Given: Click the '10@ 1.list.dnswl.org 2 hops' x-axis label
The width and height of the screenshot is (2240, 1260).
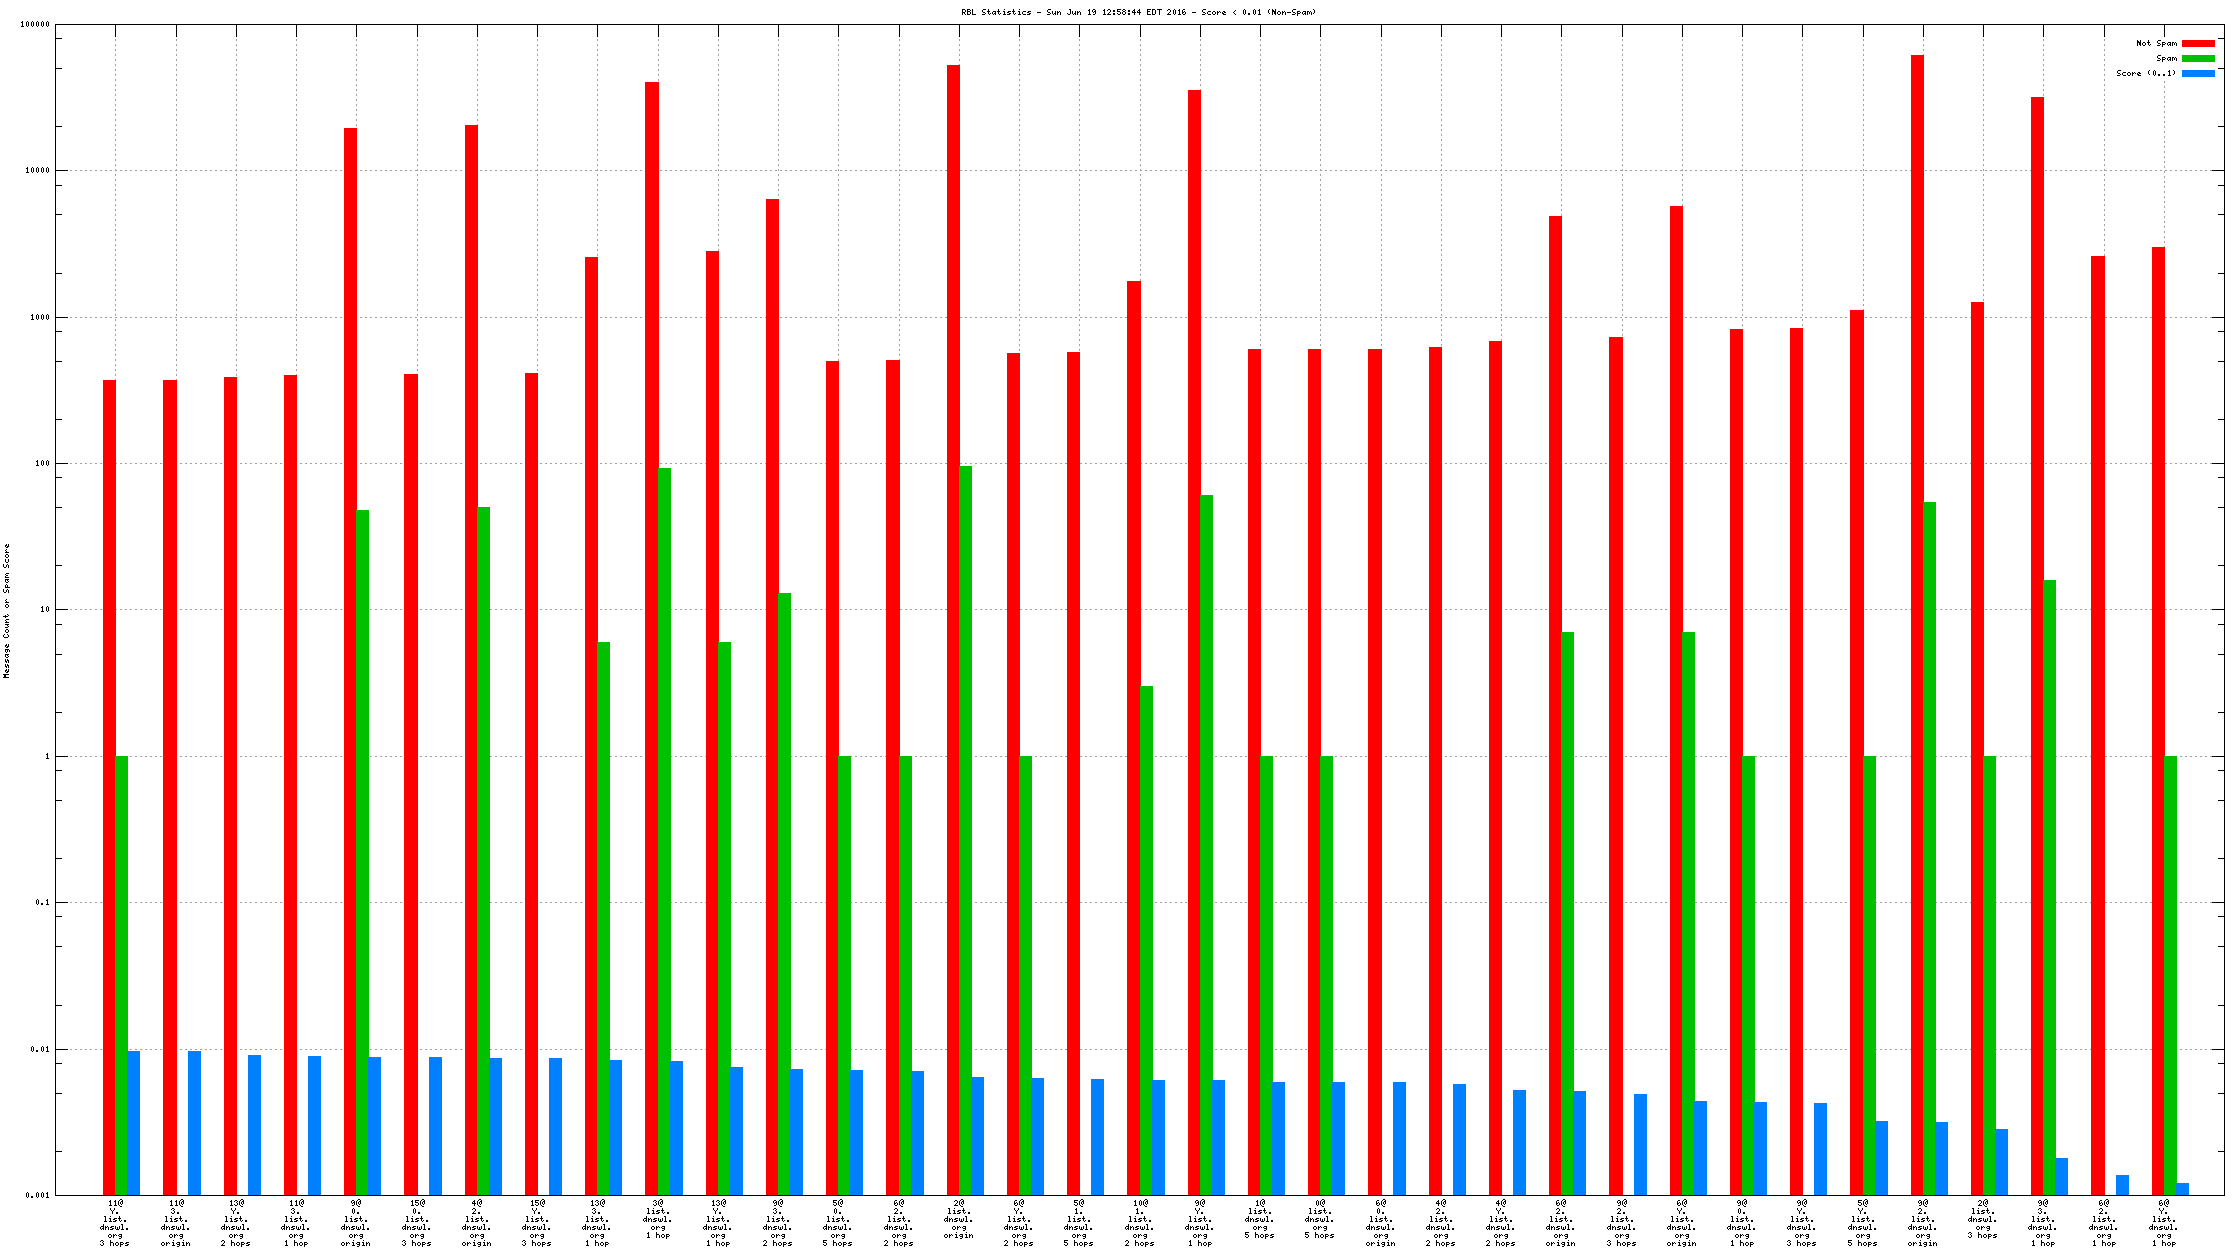Looking at the screenshot, I should click(1139, 1223).
